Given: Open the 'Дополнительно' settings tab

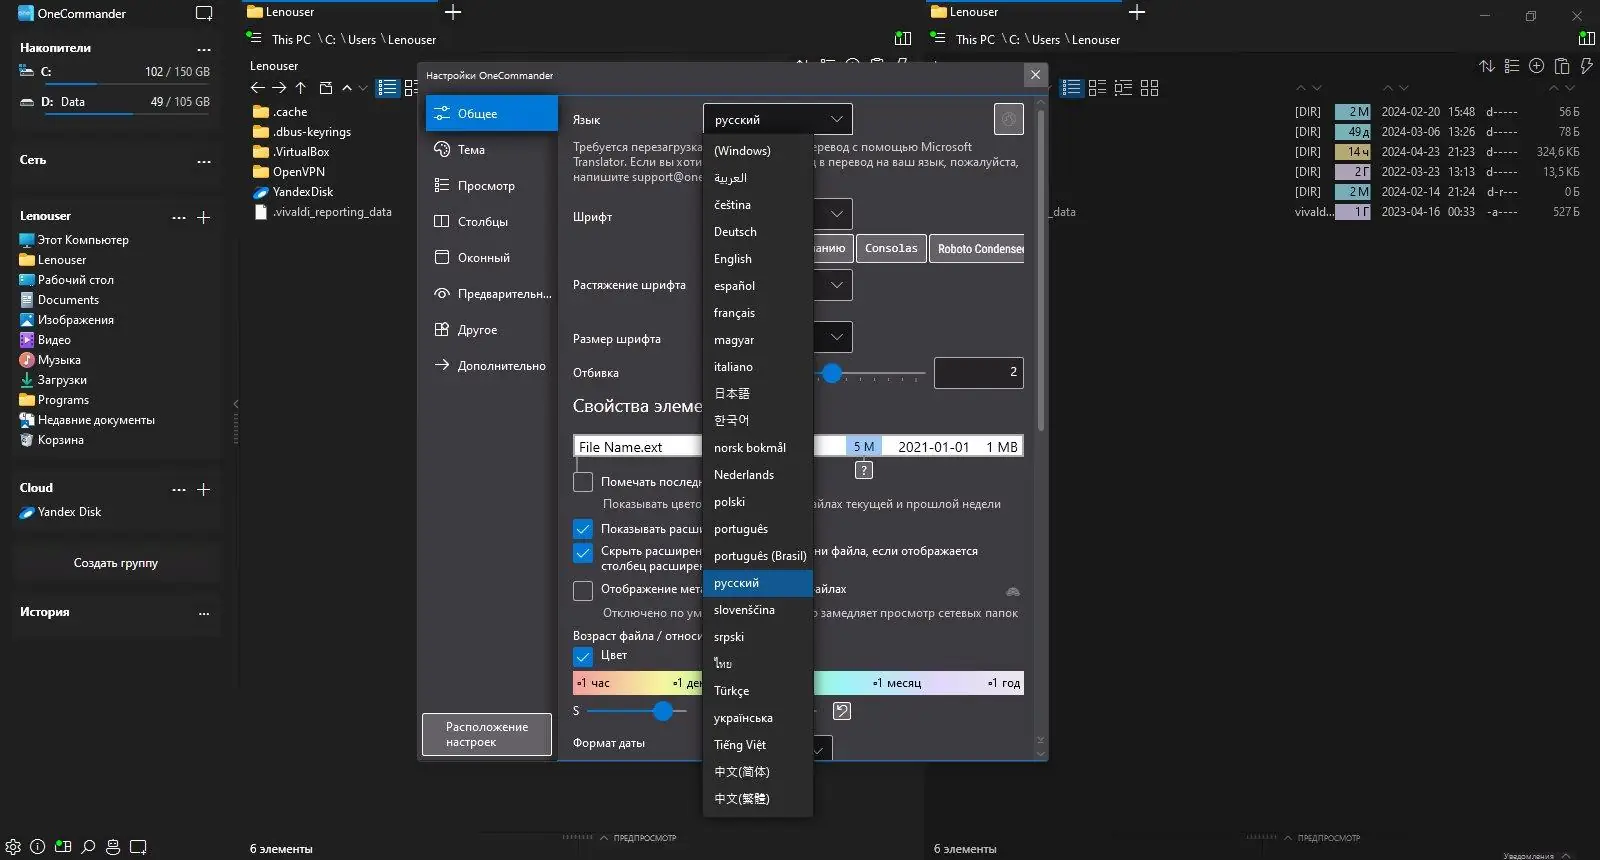Looking at the screenshot, I should click(491, 366).
